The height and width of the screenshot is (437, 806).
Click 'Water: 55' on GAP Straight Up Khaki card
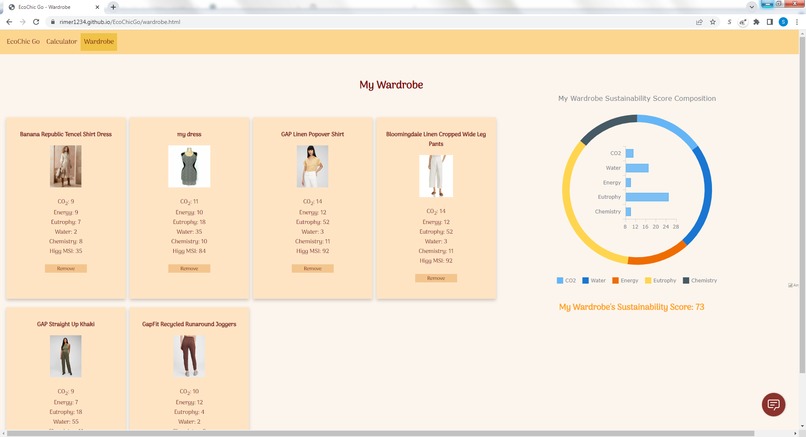coord(66,422)
